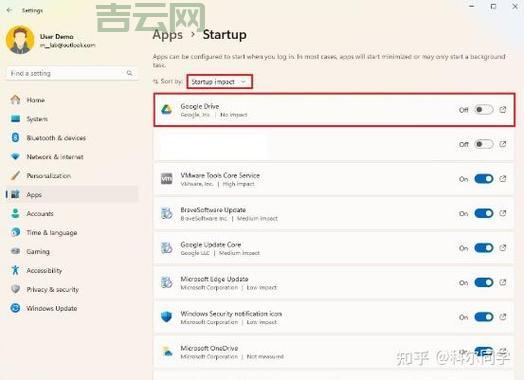Open the Accessibility figure icon
The width and height of the screenshot is (524, 380).
click(x=15, y=270)
